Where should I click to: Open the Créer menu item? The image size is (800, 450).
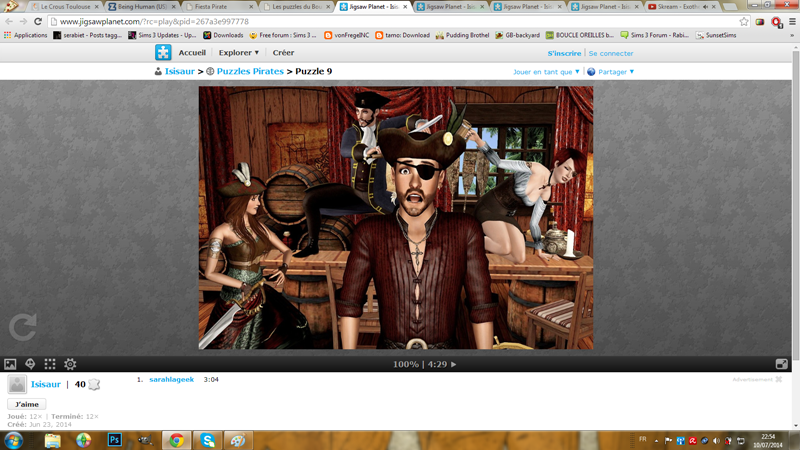coord(283,53)
